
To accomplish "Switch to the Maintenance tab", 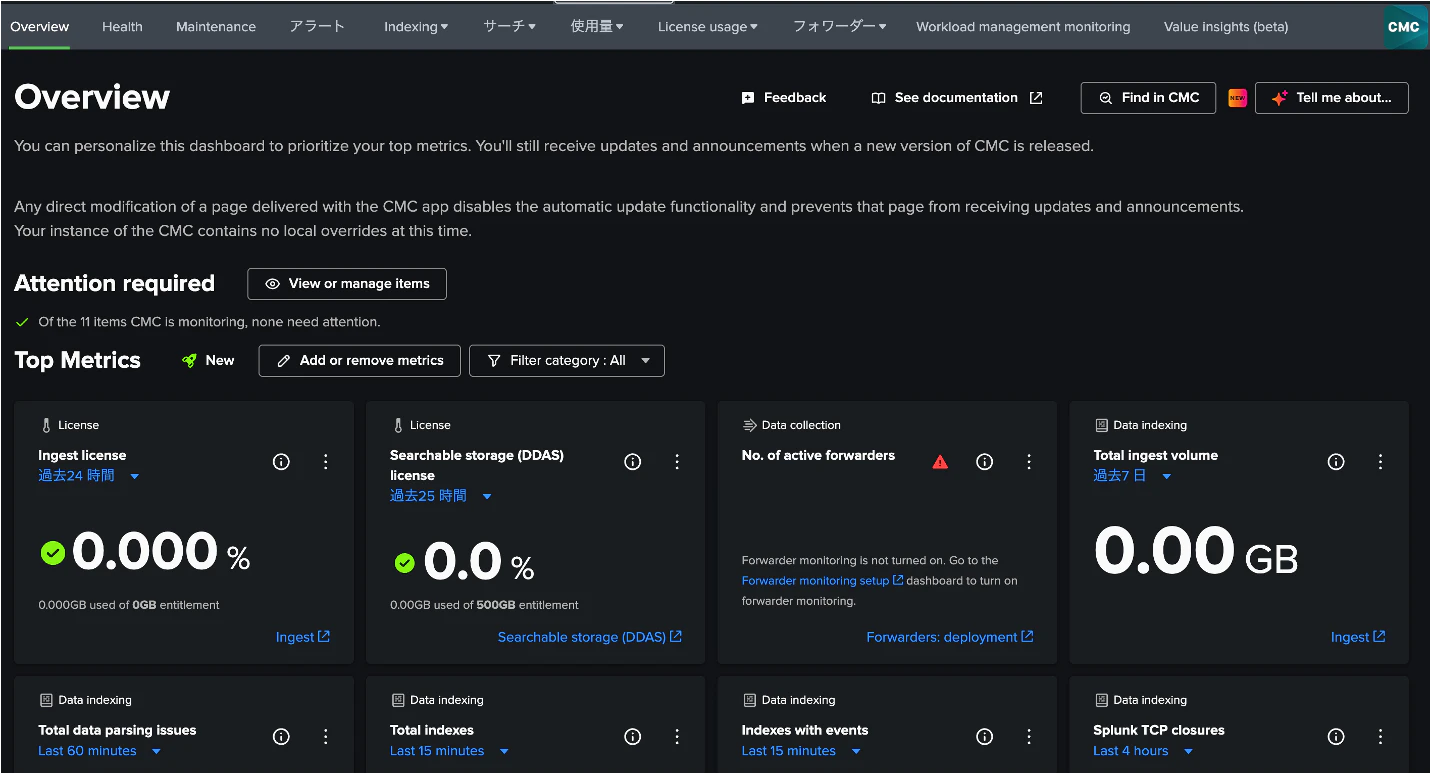I will (216, 27).
